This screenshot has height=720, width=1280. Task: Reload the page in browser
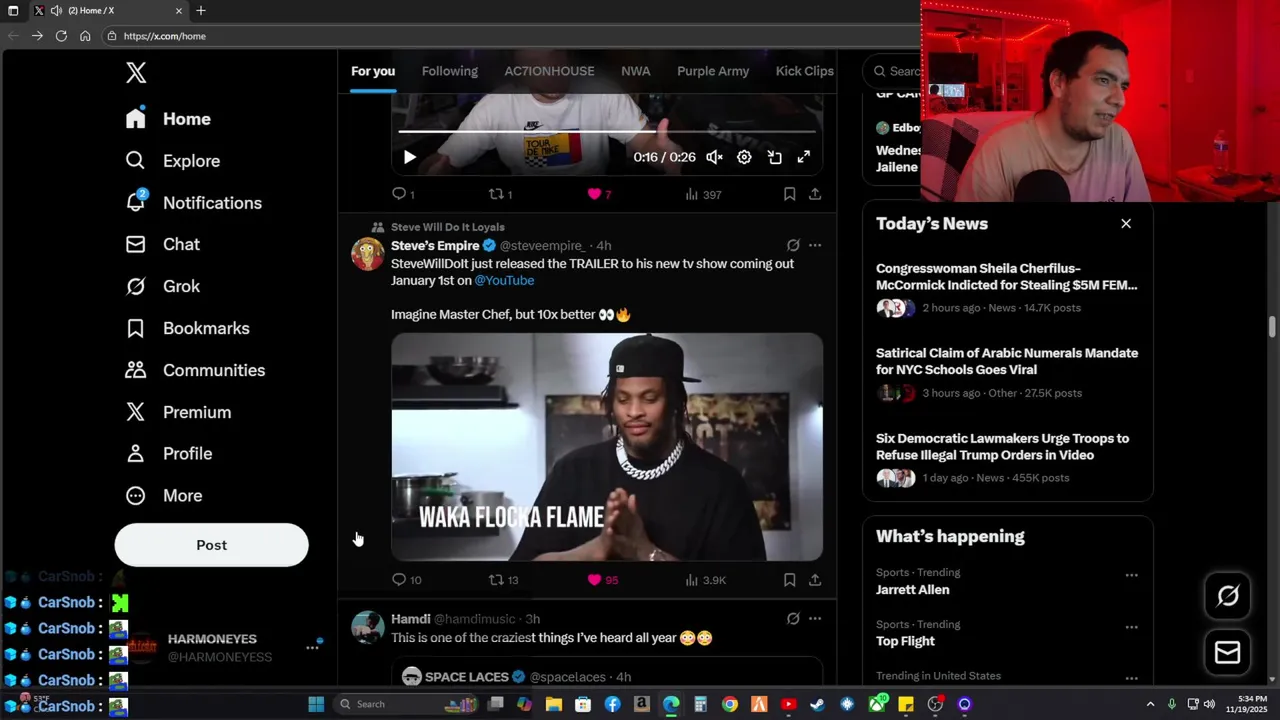click(61, 36)
